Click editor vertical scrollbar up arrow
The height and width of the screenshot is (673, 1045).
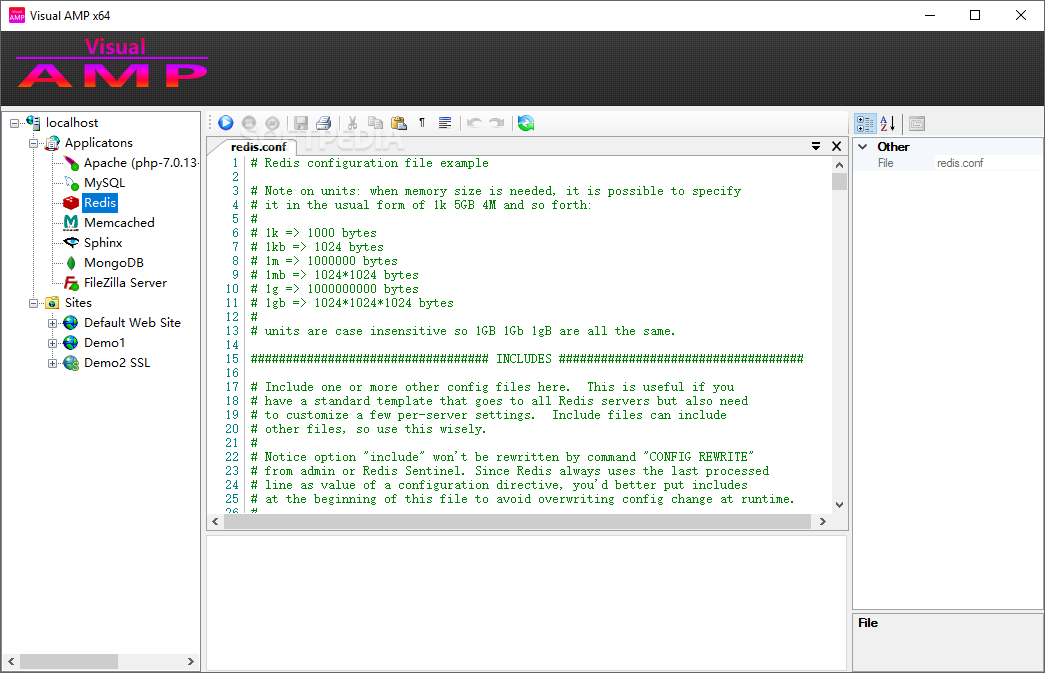[x=840, y=165]
